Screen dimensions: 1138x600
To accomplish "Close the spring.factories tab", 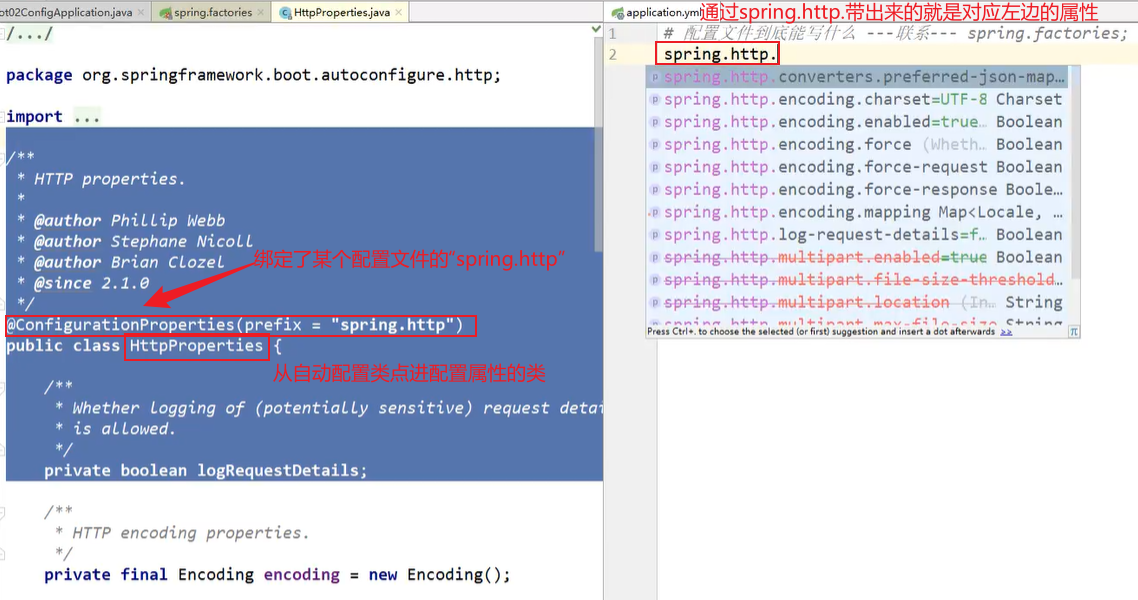I will 258,11.
